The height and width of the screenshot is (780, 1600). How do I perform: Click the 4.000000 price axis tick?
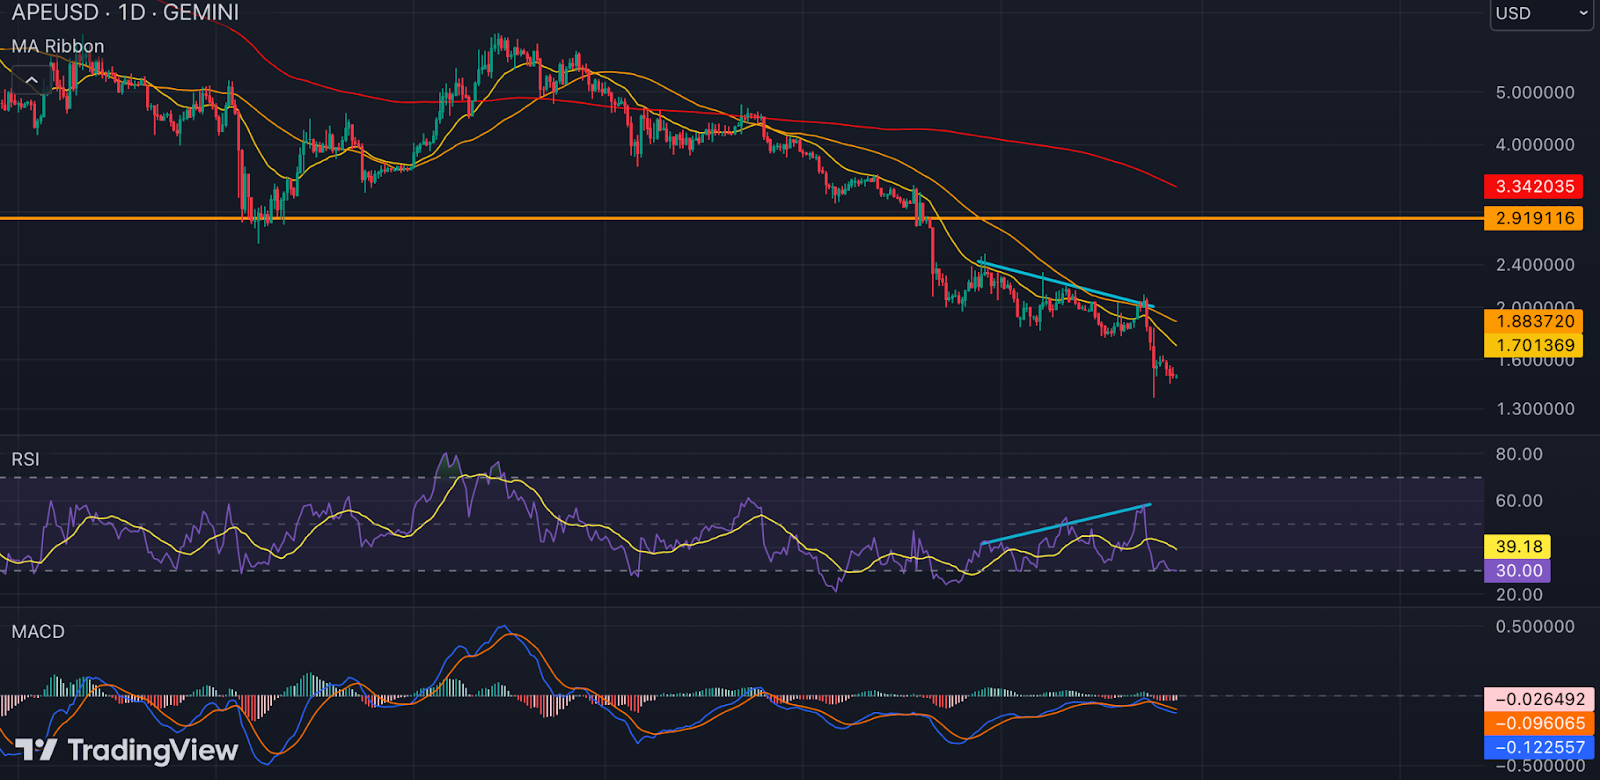coord(1535,144)
